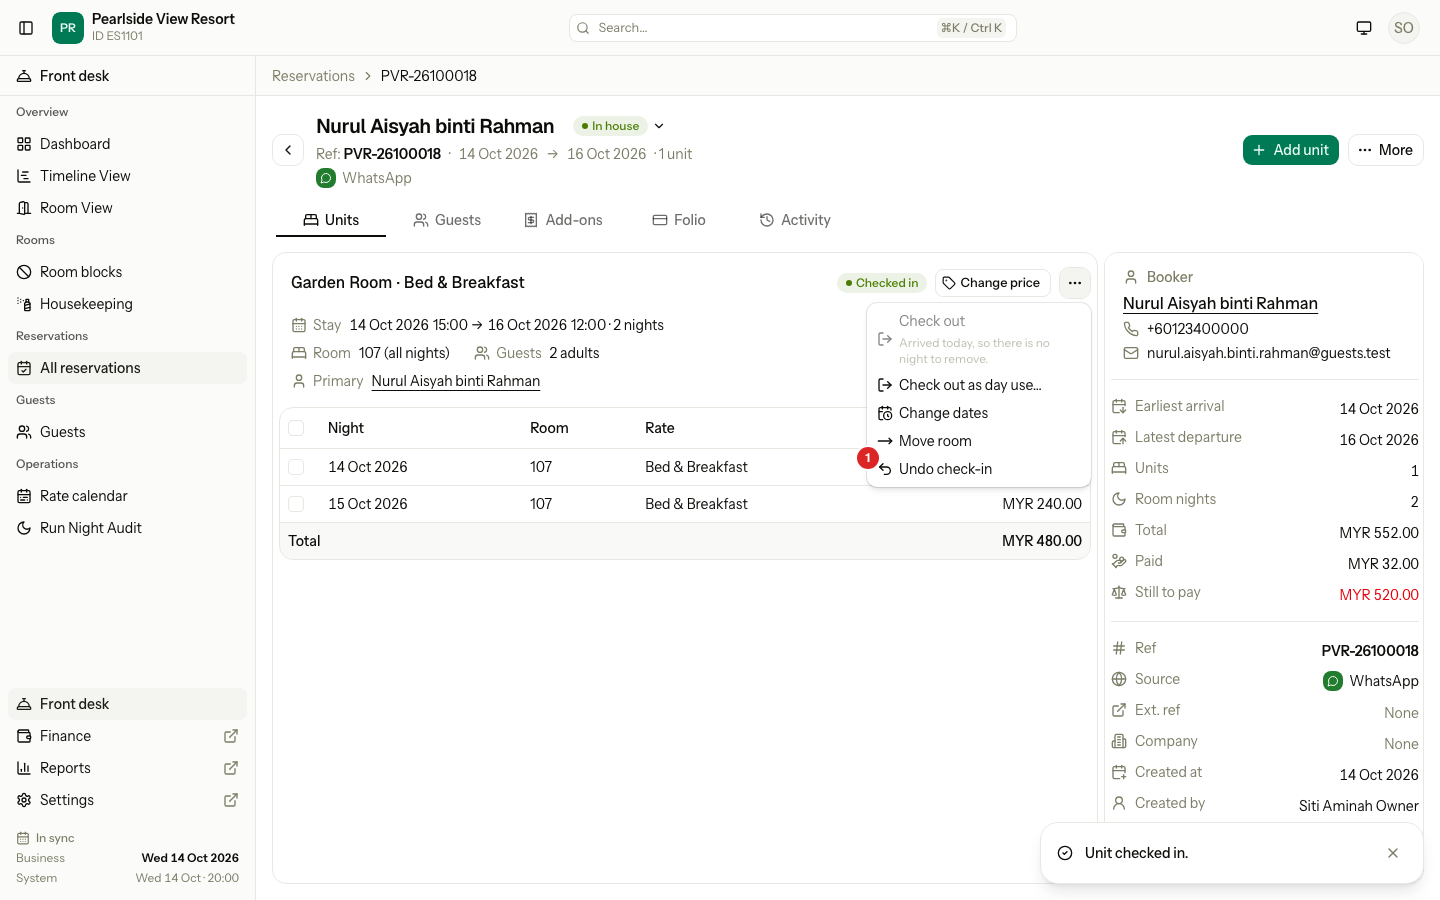This screenshot has width=1440, height=900.
Task: Open primary guest Nurul Aisyah link
Action: [x=456, y=381]
